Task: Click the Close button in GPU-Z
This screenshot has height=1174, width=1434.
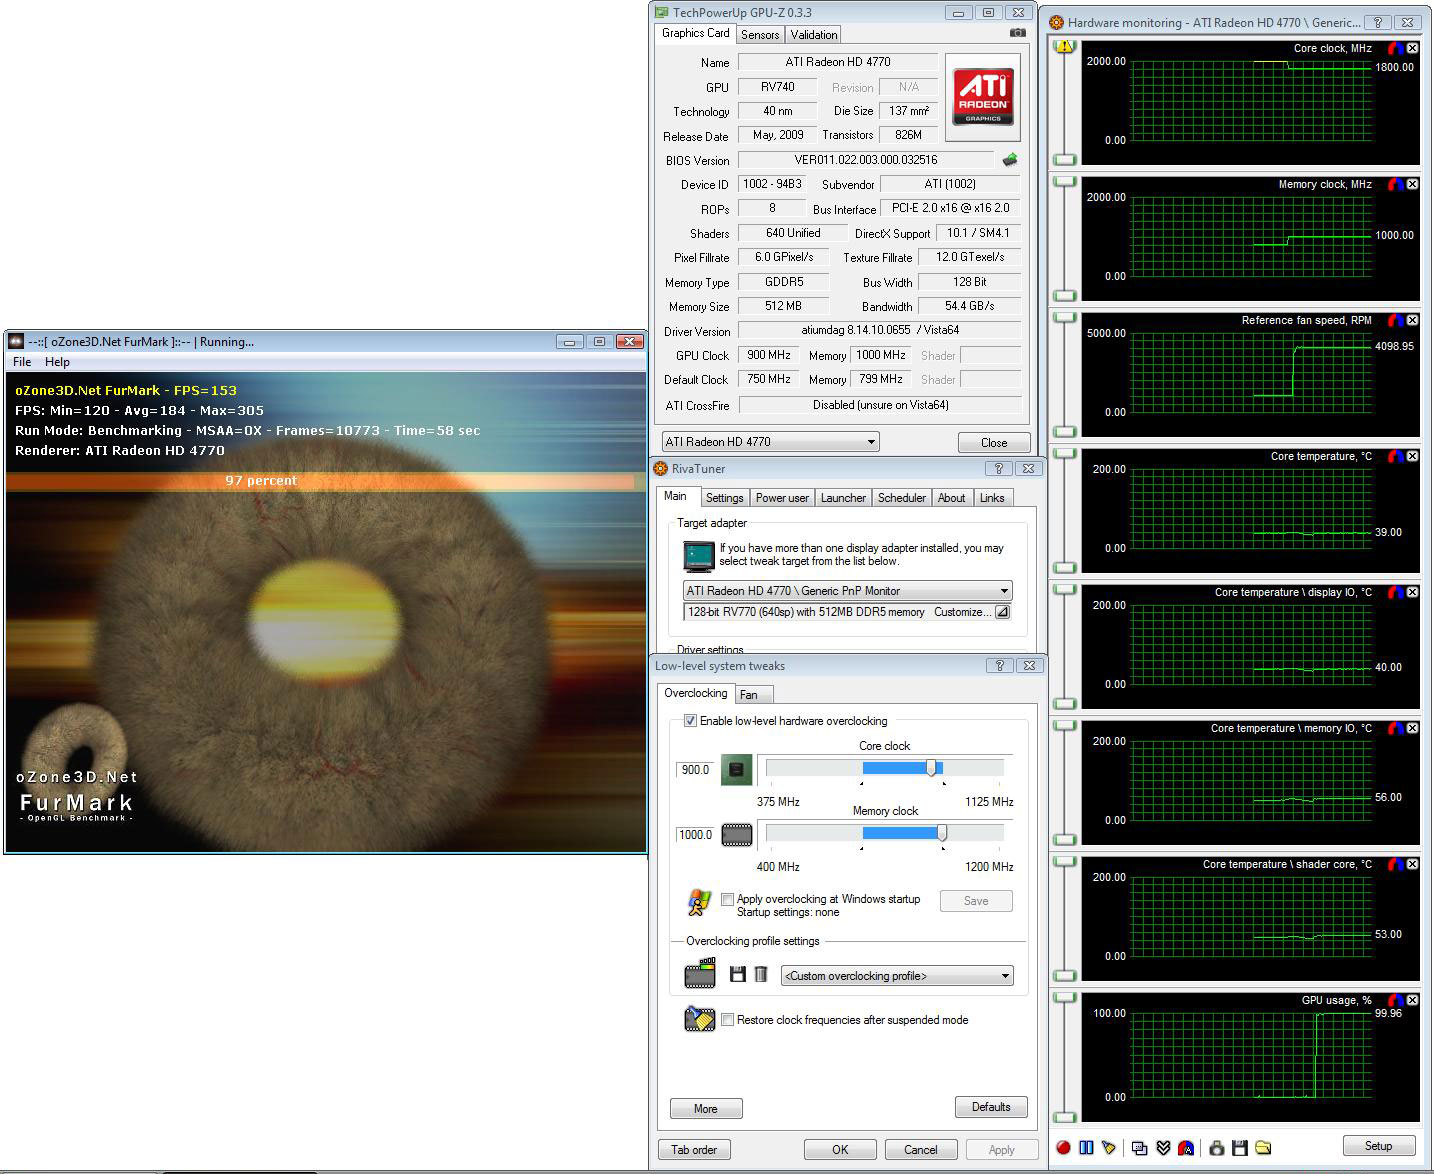Action: click(x=994, y=442)
